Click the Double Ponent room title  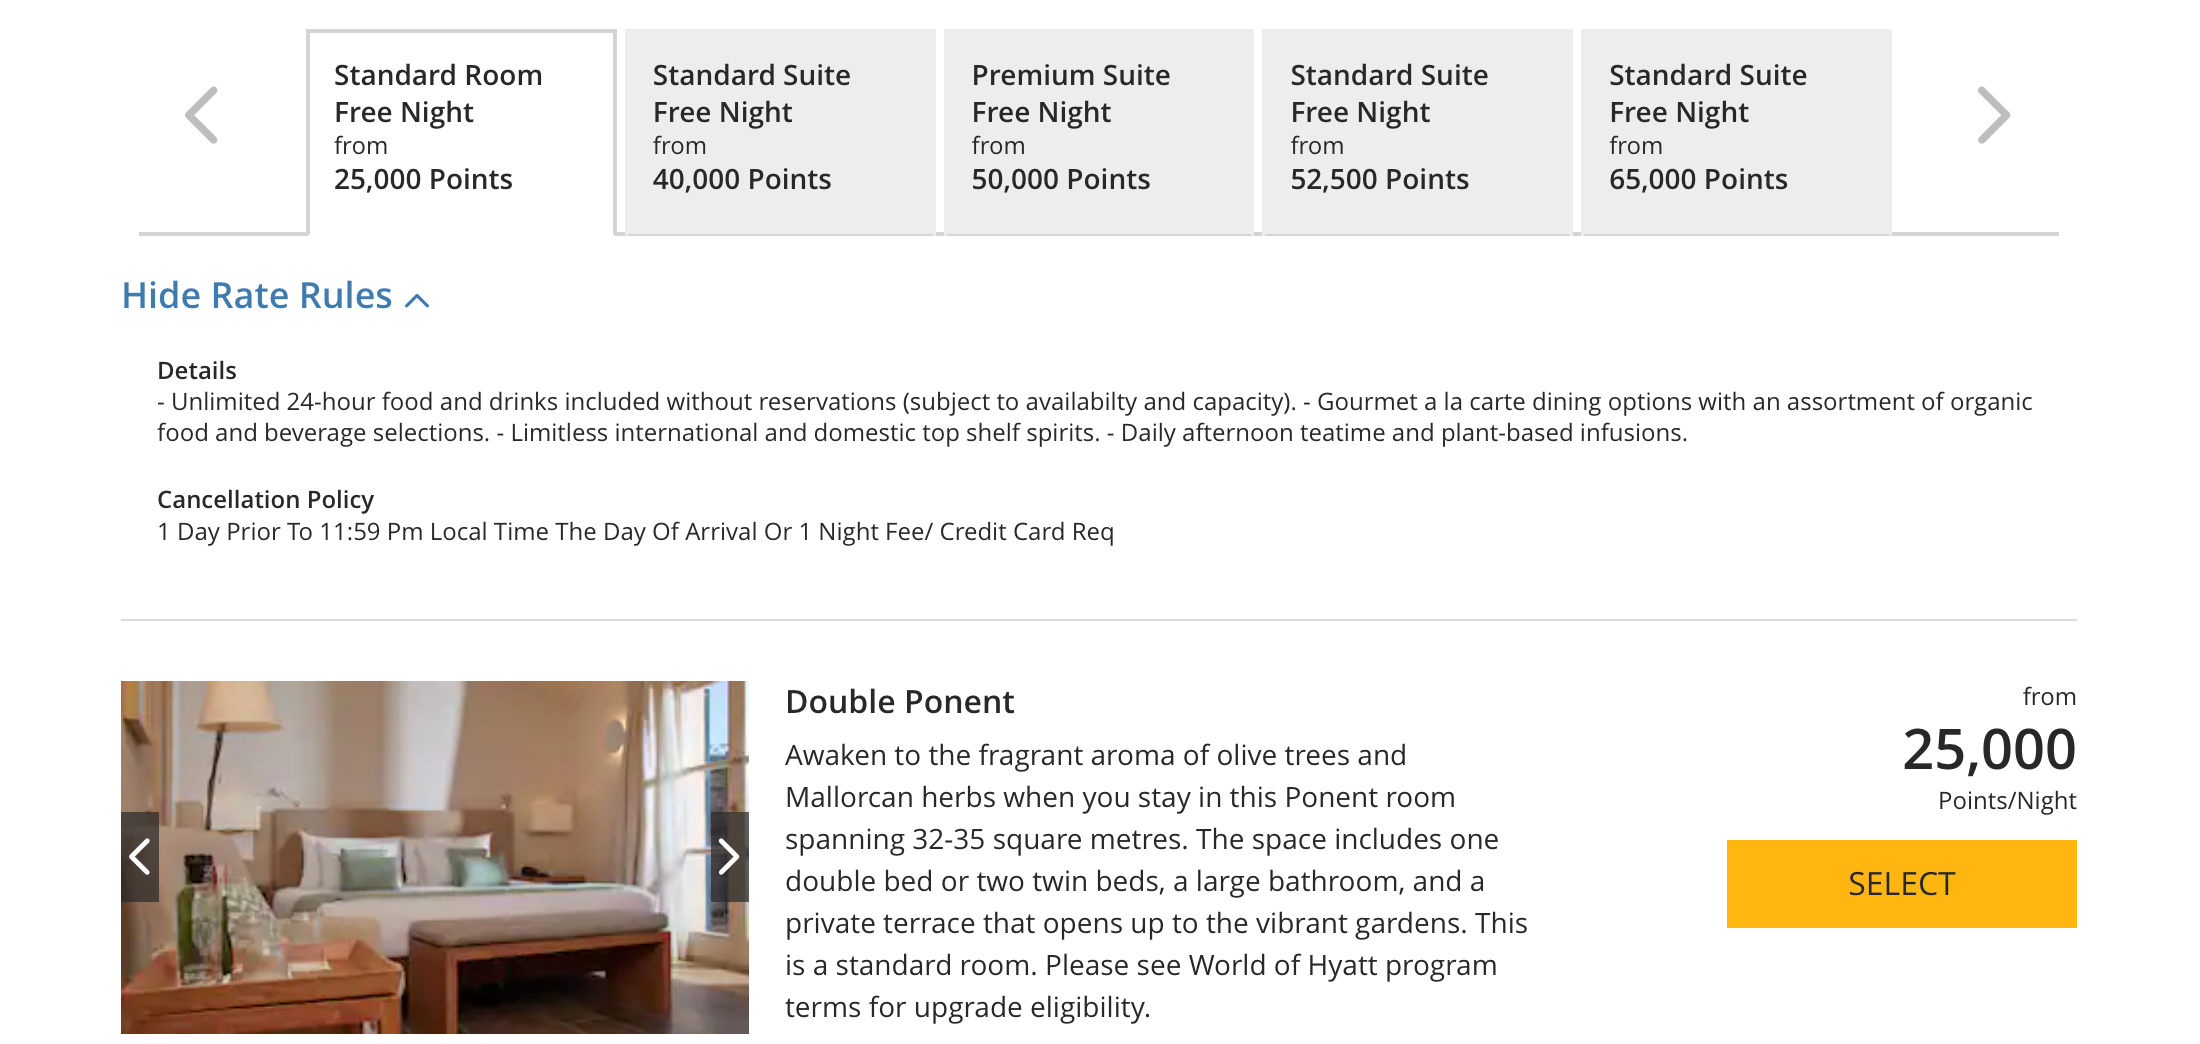point(900,702)
